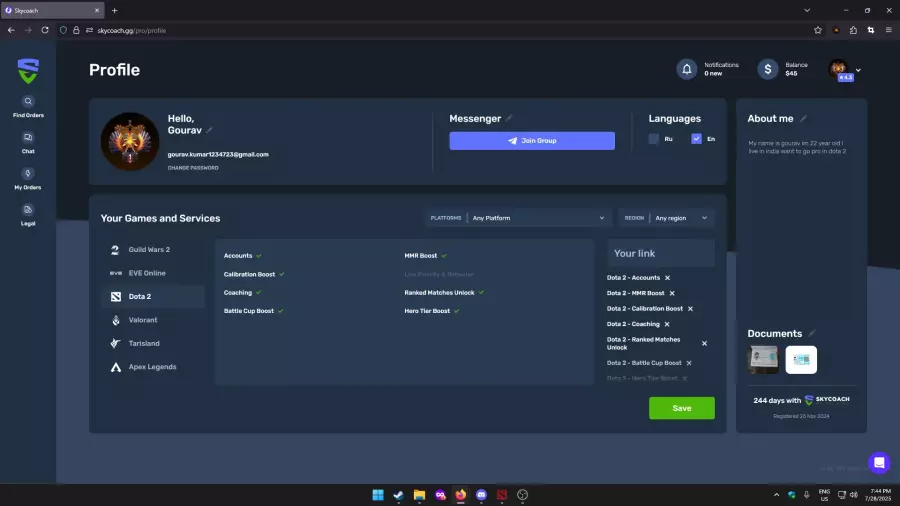Show hidden system tray icons
The image size is (900, 506).
776,495
